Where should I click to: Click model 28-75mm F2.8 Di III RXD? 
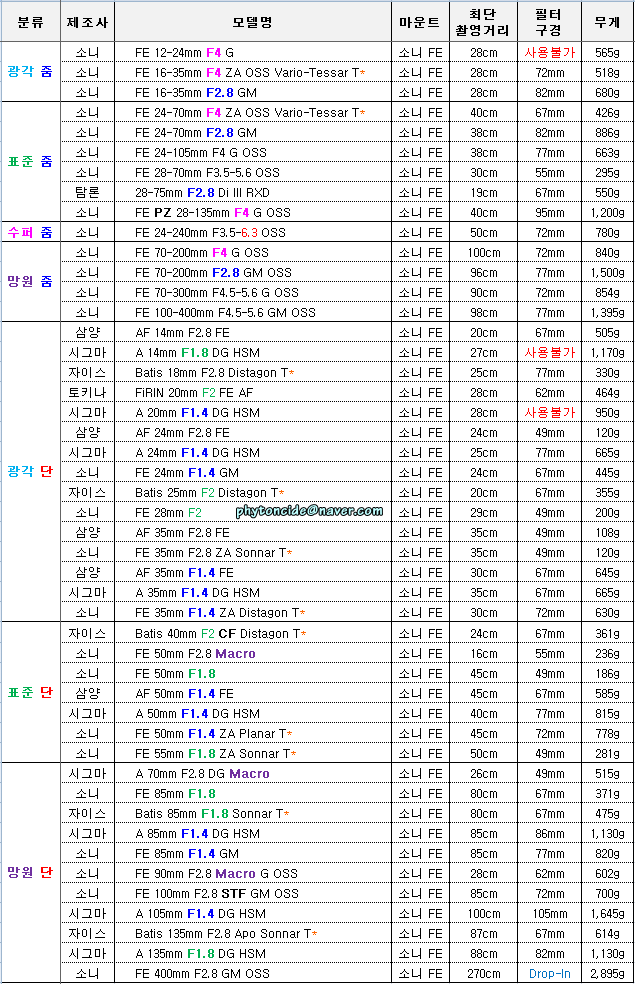(x=202, y=193)
